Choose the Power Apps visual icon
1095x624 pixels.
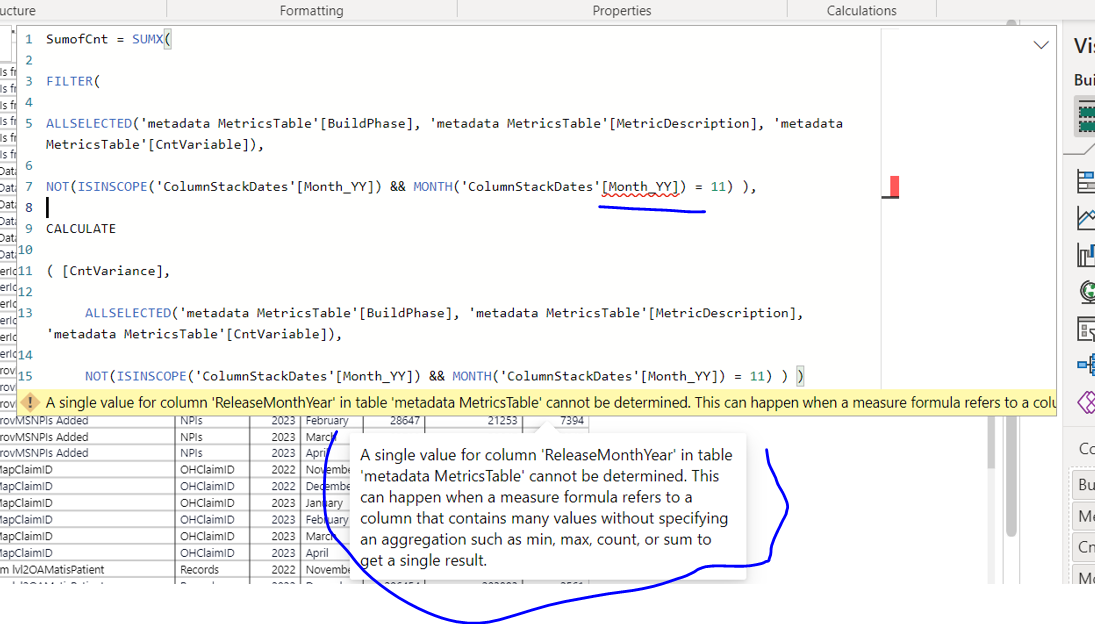[x=1087, y=402]
